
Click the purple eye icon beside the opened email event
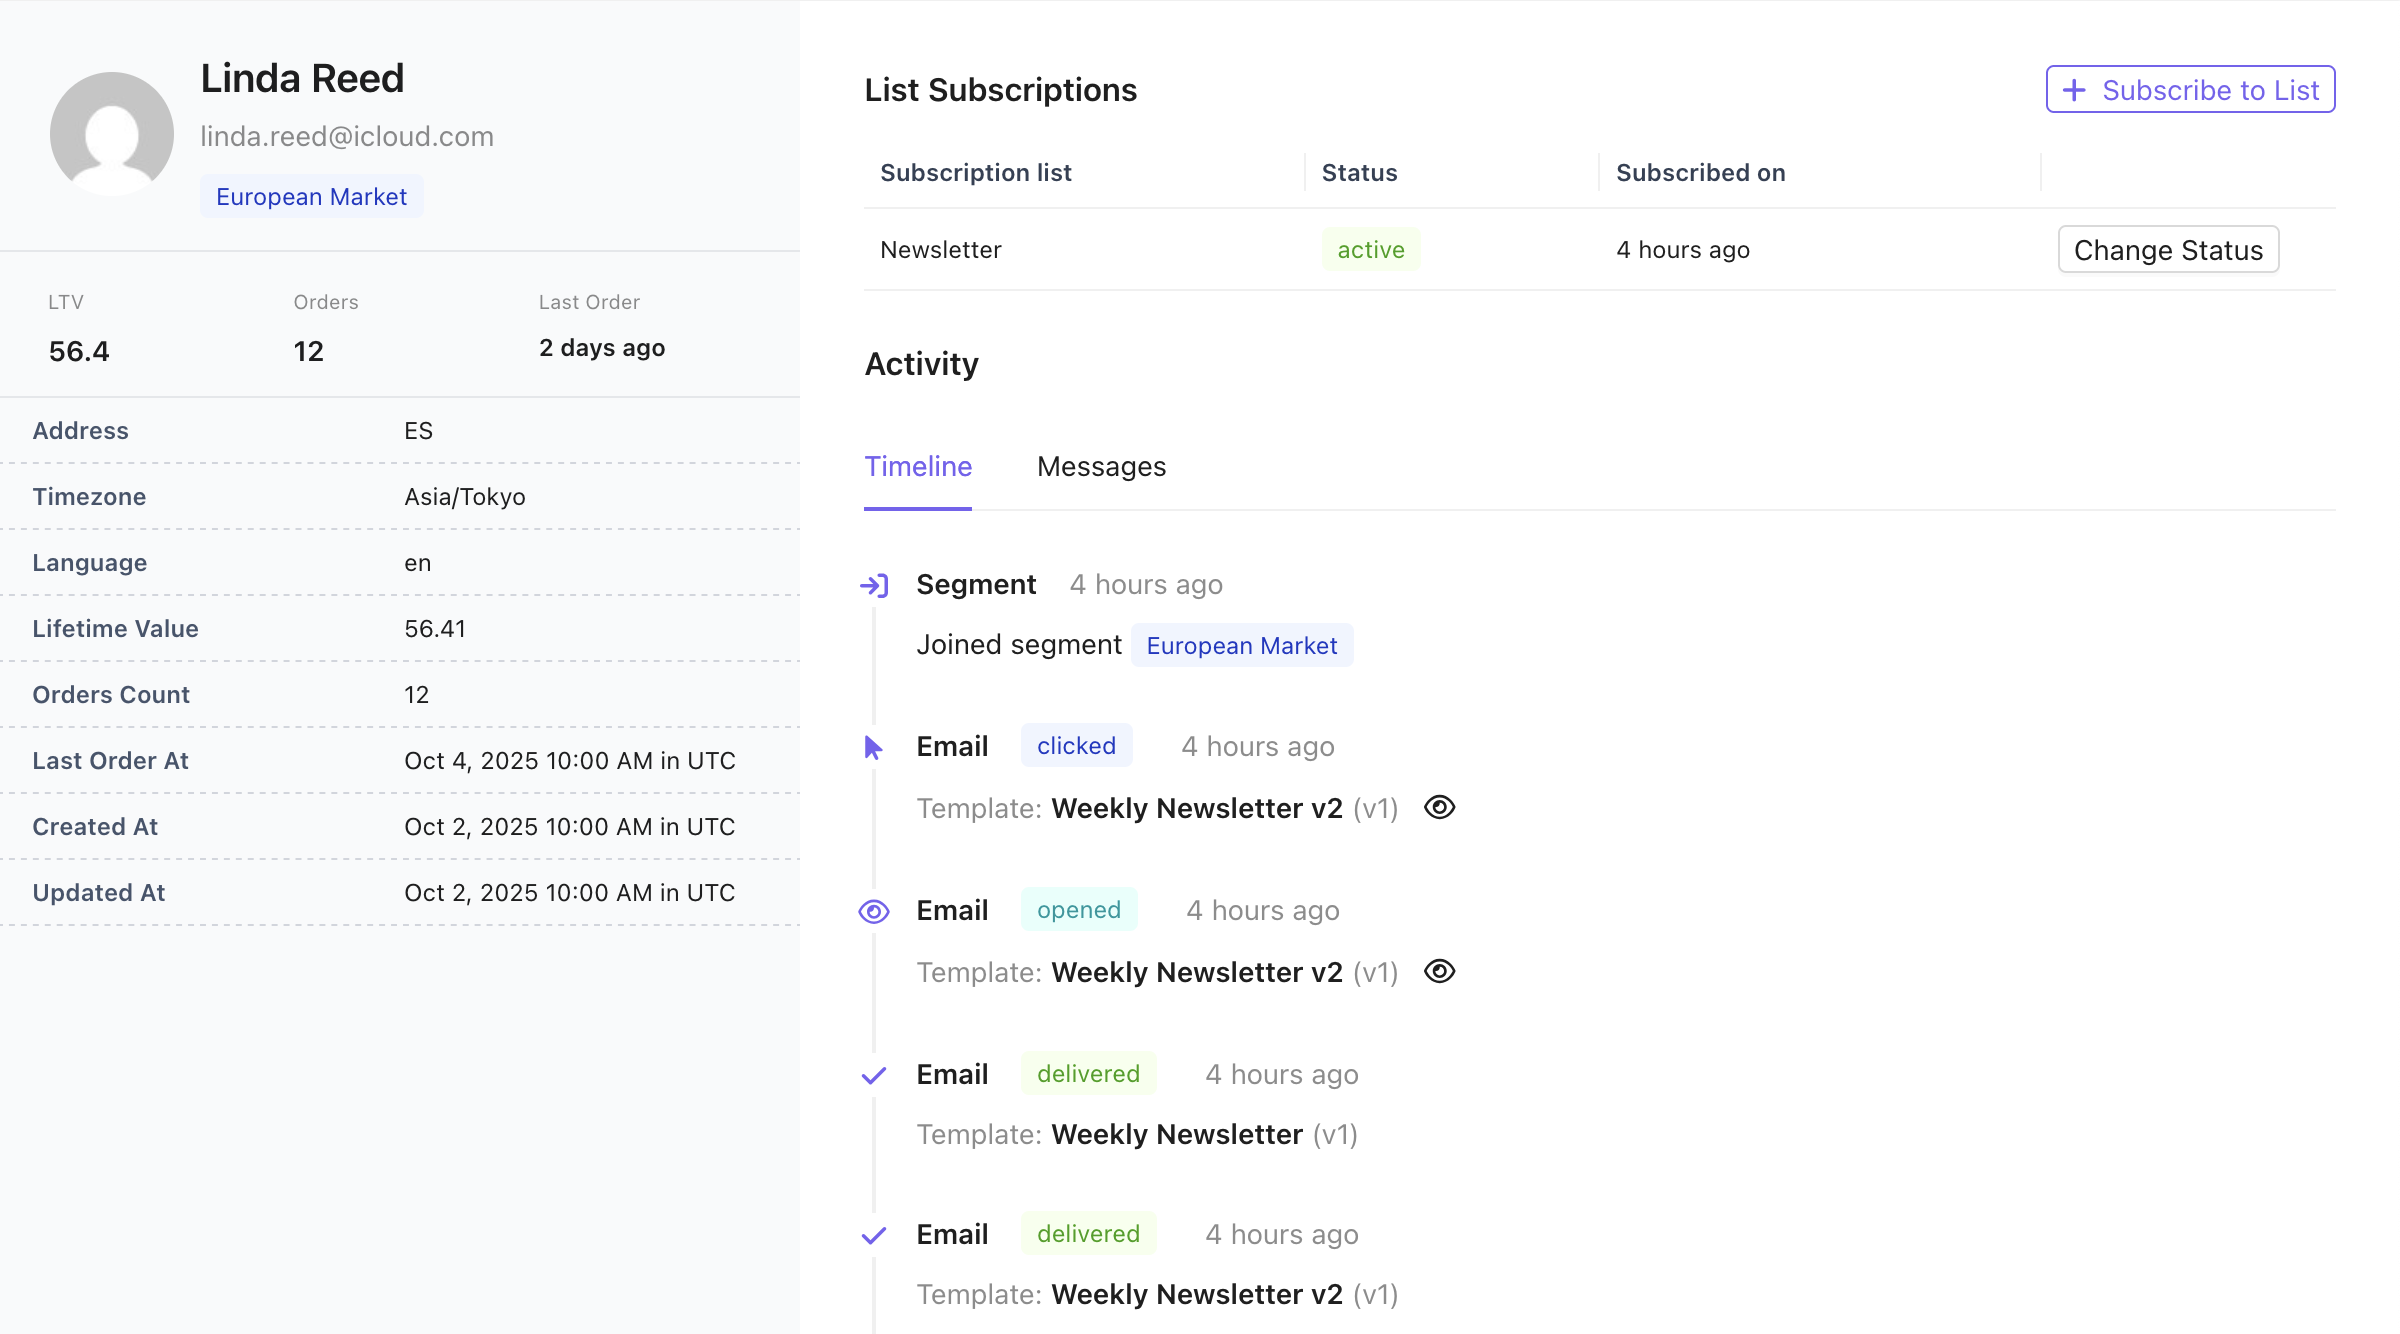(x=874, y=911)
